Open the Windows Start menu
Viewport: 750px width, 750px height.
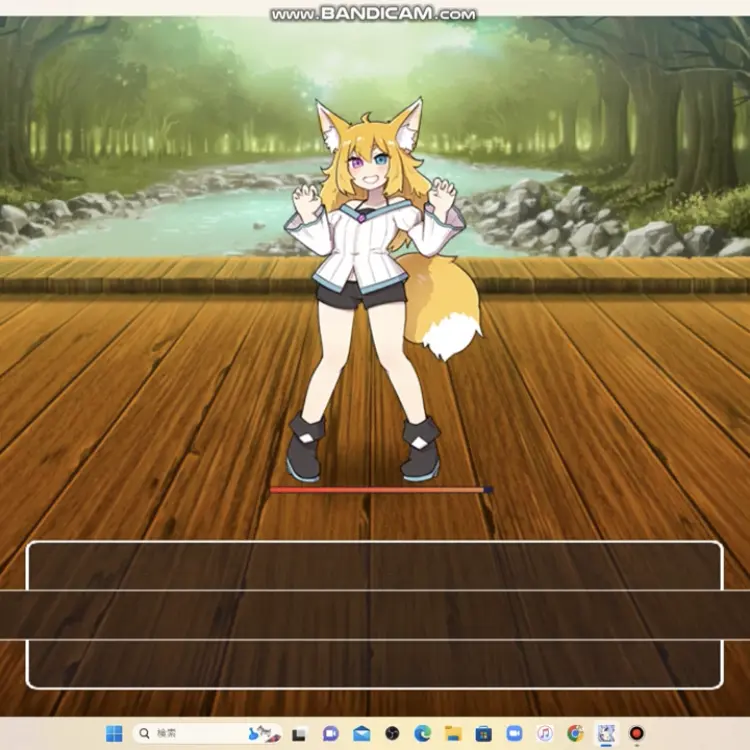tap(114, 733)
